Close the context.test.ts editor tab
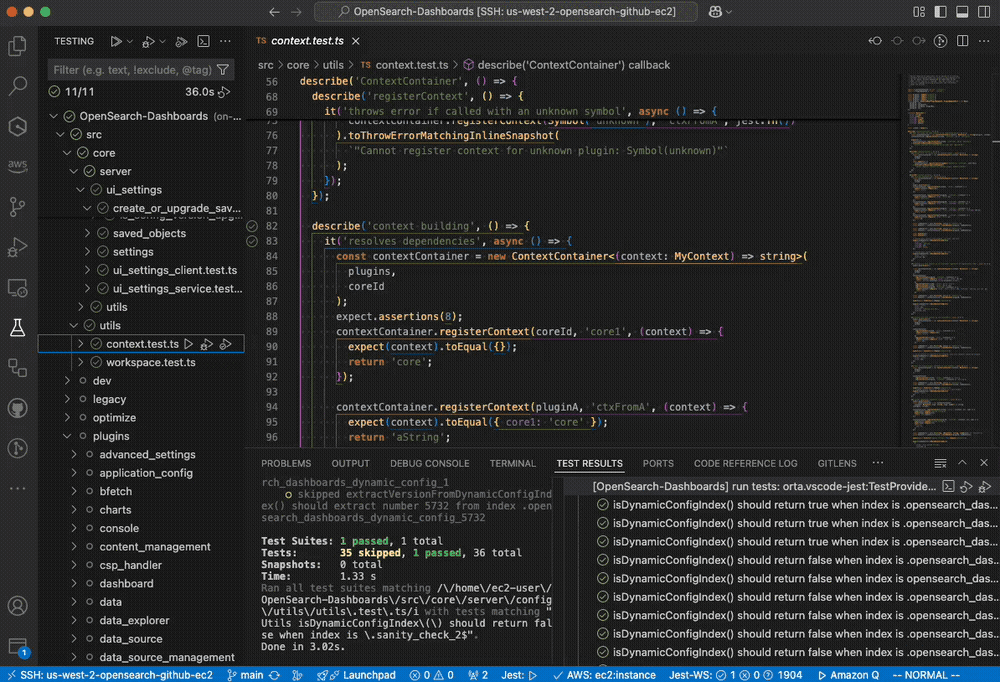Viewport: 1000px width, 682px height. tap(356, 41)
